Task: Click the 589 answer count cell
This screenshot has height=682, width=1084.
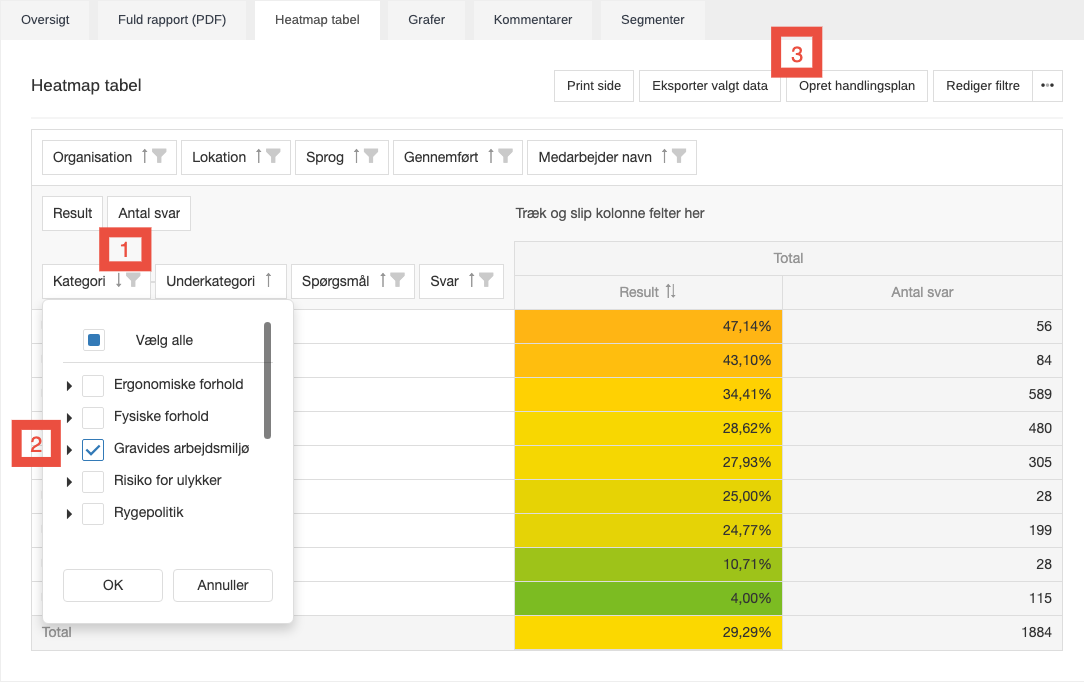Action: [x=922, y=394]
